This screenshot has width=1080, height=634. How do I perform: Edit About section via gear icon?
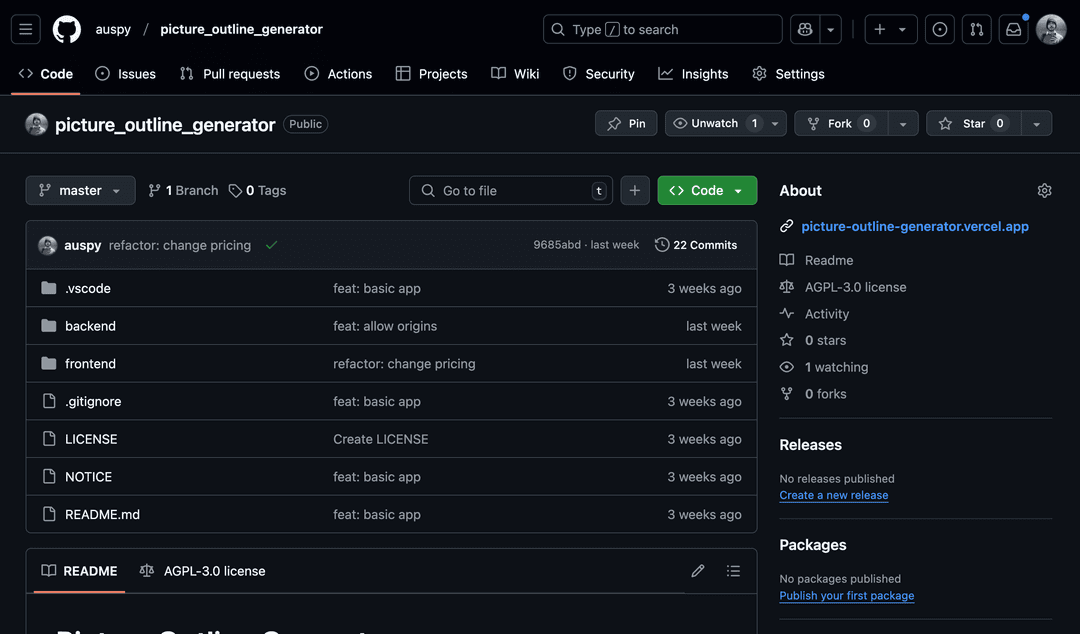[x=1044, y=191]
